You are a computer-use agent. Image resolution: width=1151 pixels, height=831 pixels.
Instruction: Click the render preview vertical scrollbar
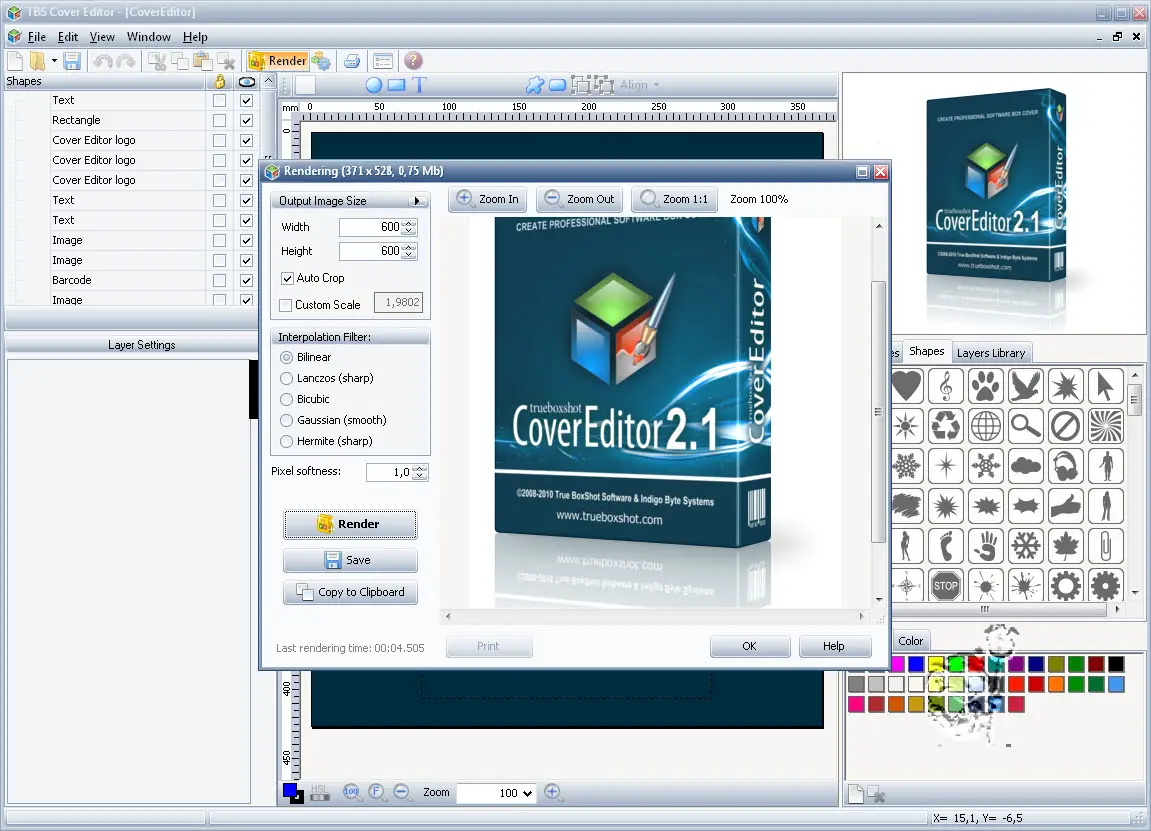pos(878,413)
